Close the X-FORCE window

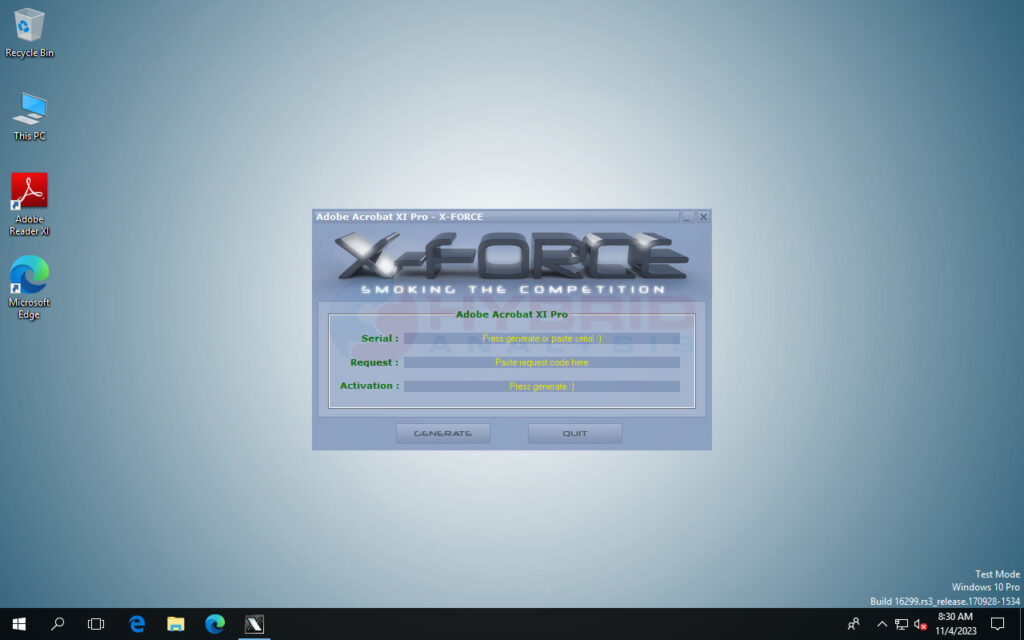coord(703,217)
